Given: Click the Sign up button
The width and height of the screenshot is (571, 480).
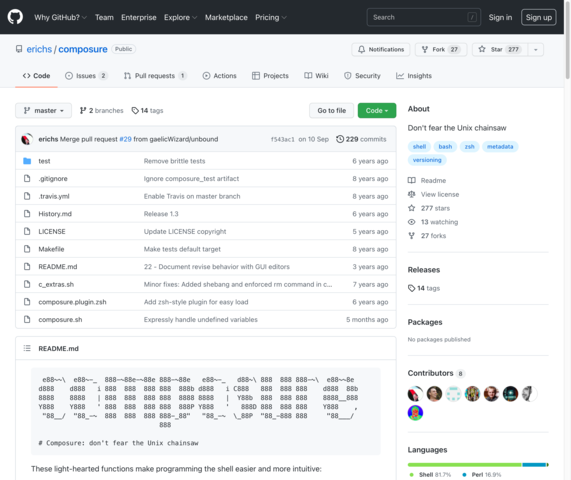Looking at the screenshot, I should coord(539,17).
